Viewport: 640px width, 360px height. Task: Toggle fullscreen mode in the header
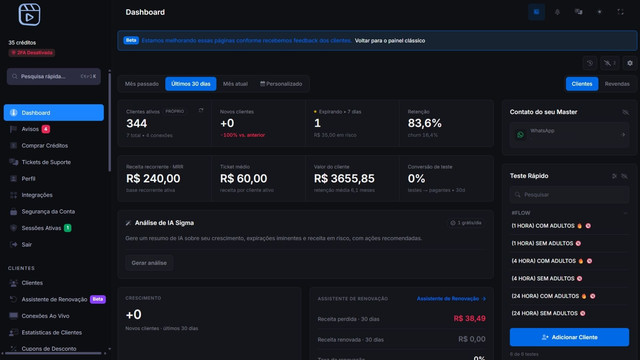(x=620, y=12)
